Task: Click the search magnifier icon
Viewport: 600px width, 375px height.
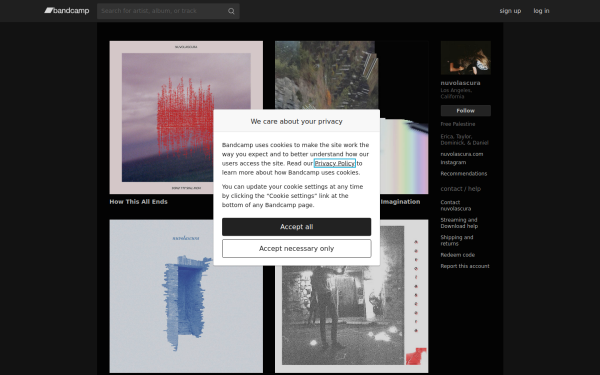Action: click(x=231, y=11)
